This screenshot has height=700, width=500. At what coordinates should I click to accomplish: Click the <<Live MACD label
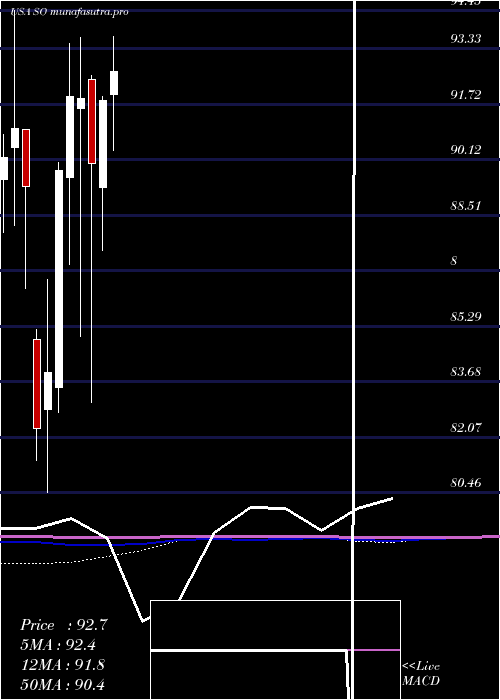pos(421,673)
